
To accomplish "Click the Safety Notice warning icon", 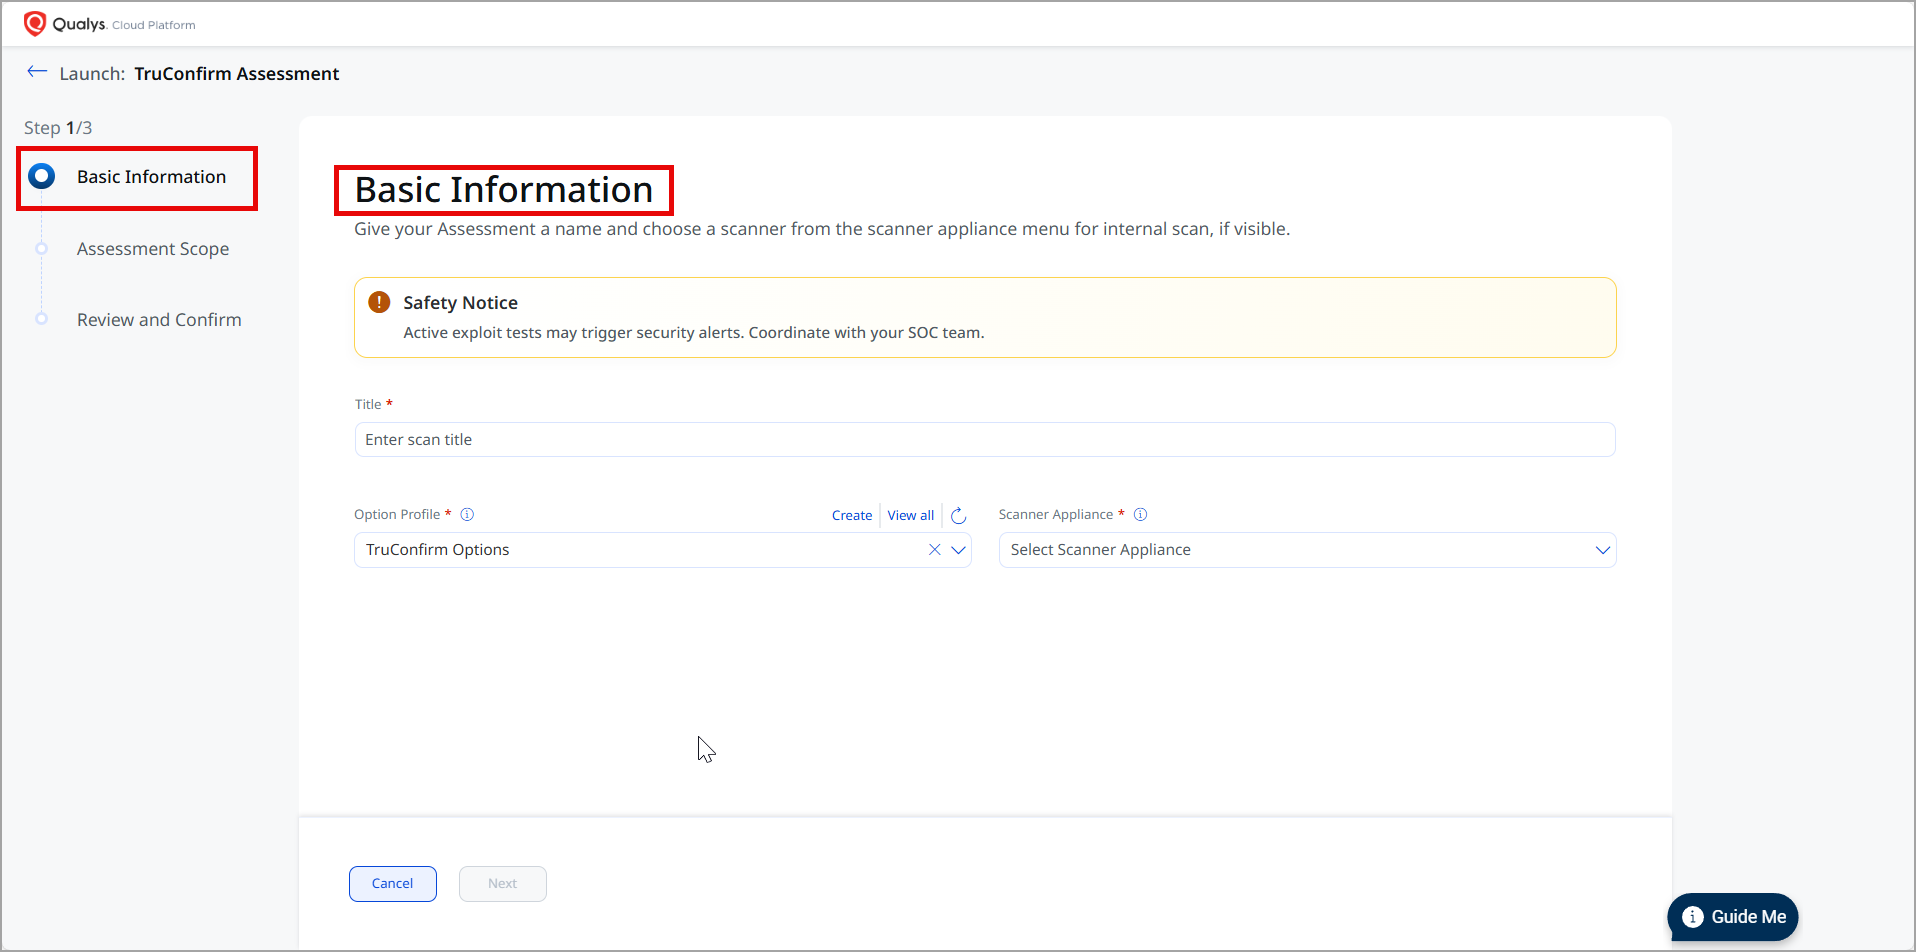I will tap(379, 302).
